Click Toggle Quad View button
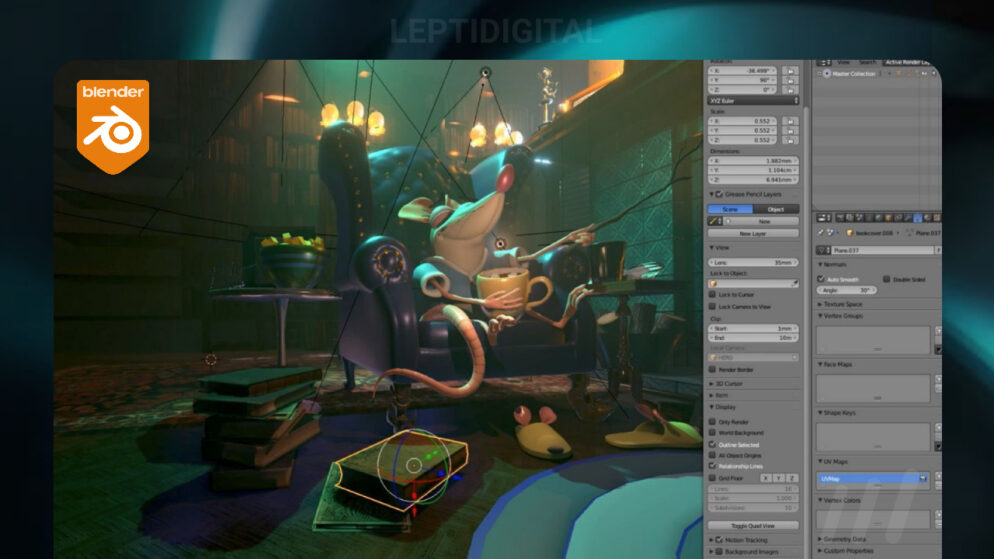 pyautogui.click(x=753, y=525)
